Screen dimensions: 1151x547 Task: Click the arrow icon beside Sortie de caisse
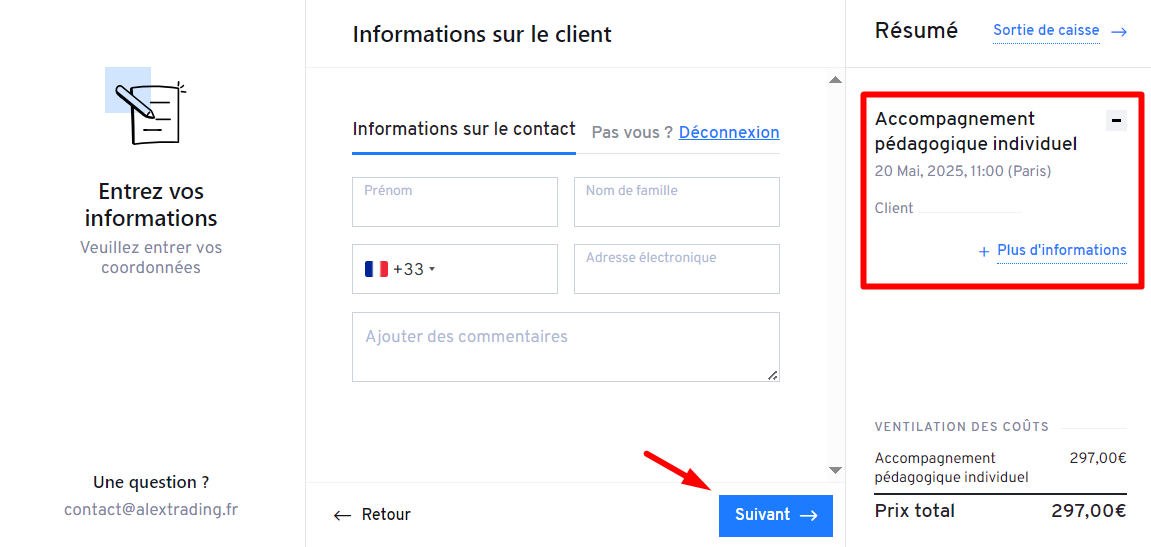point(1119,32)
